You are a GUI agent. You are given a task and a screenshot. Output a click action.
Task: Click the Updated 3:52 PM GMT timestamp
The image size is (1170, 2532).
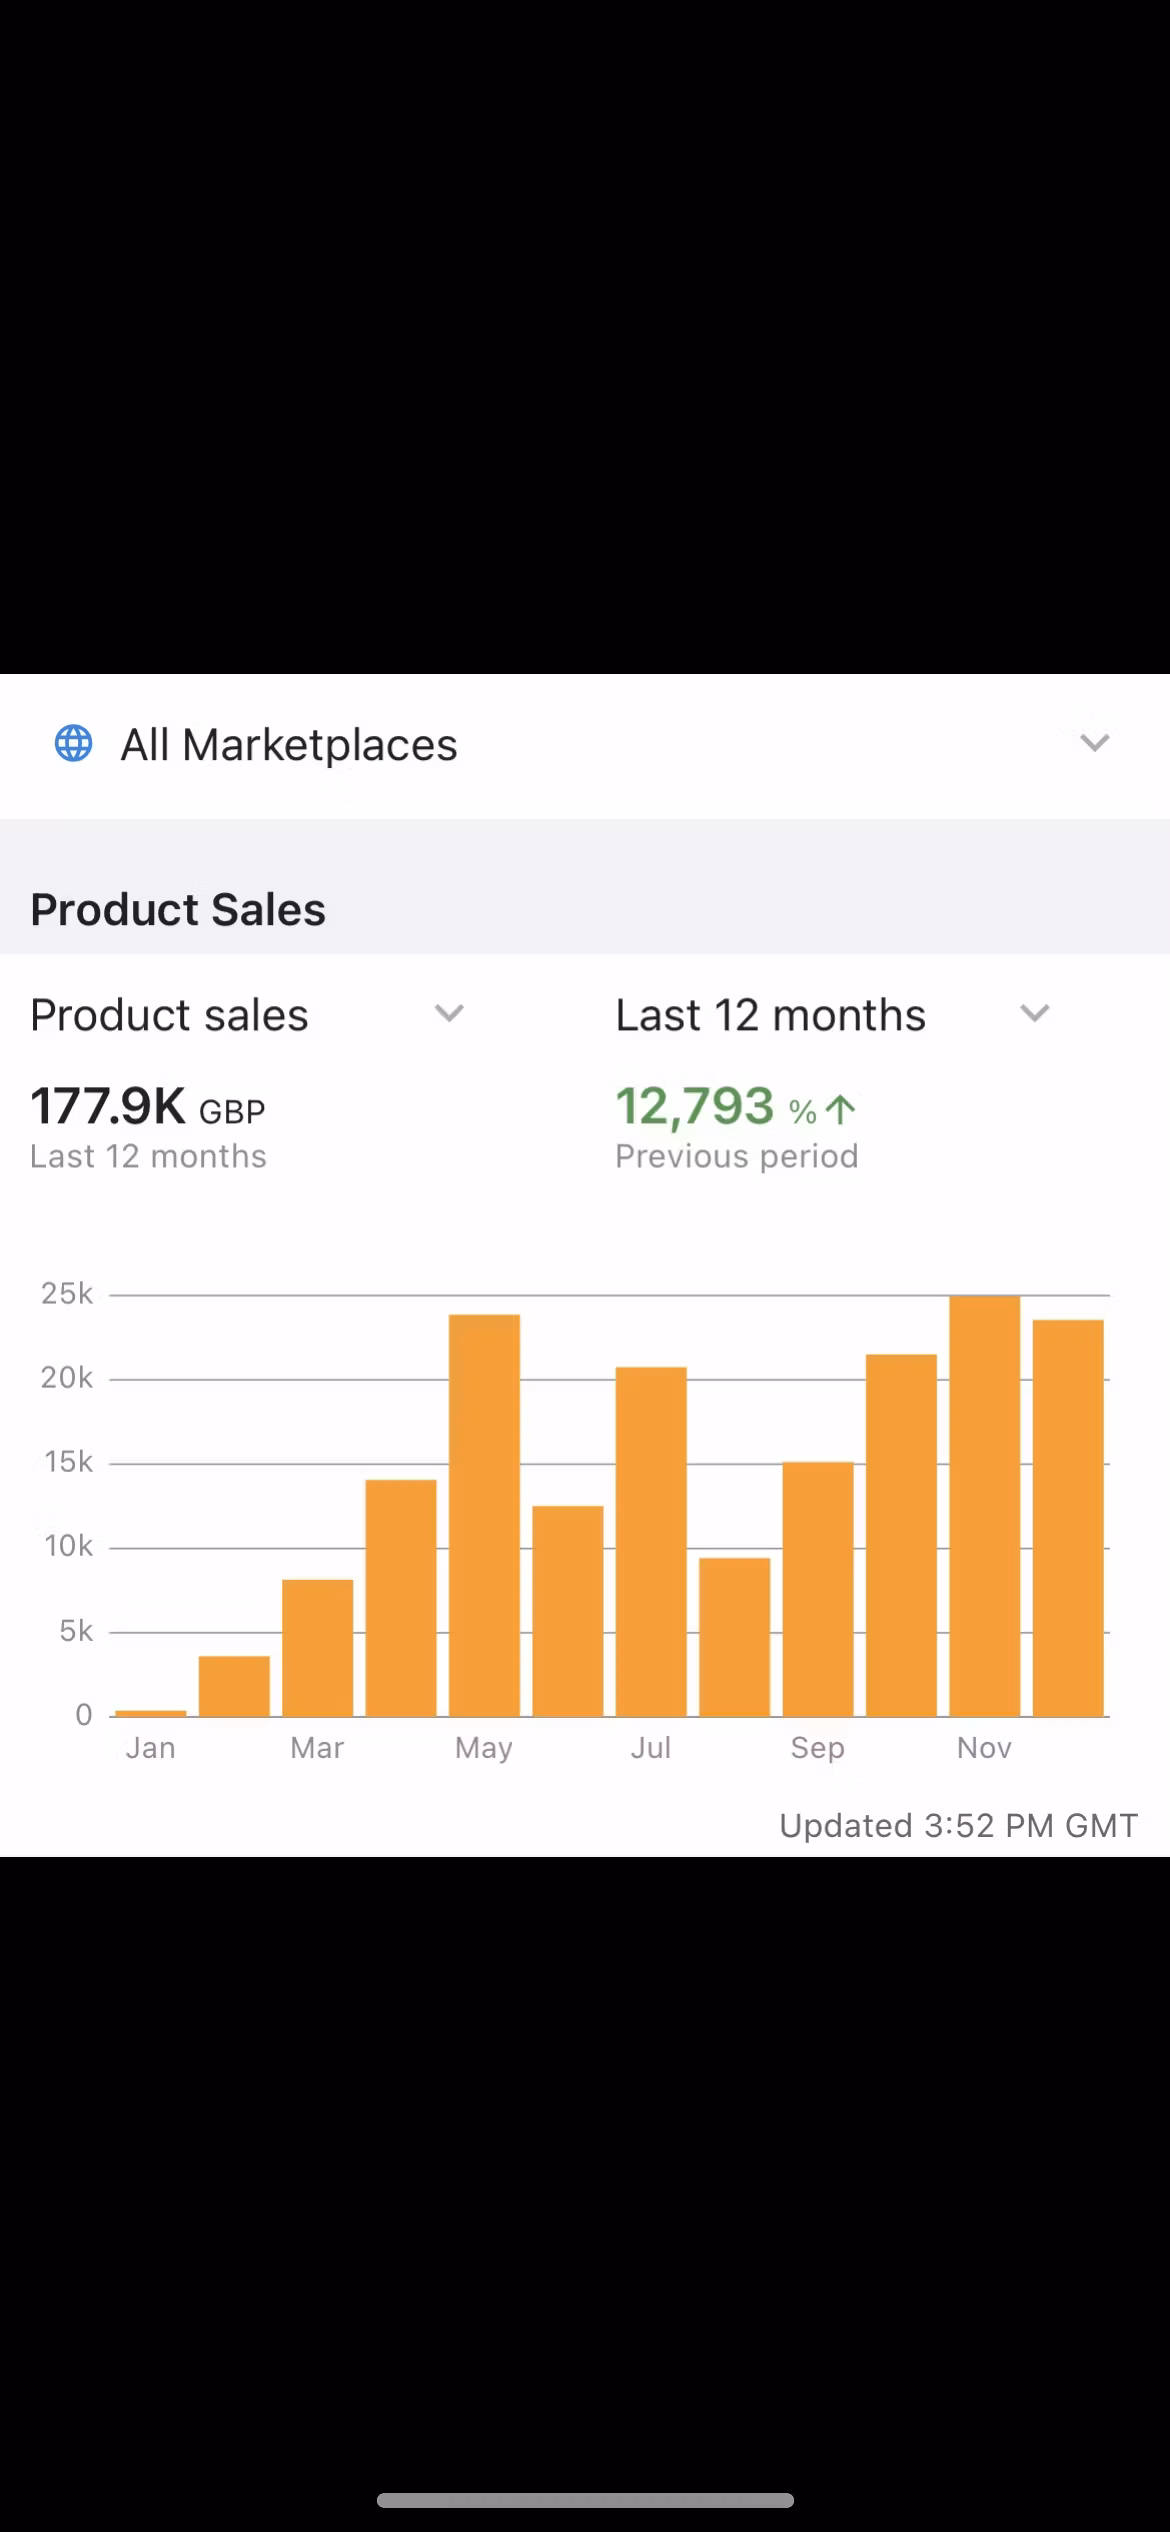click(958, 1825)
